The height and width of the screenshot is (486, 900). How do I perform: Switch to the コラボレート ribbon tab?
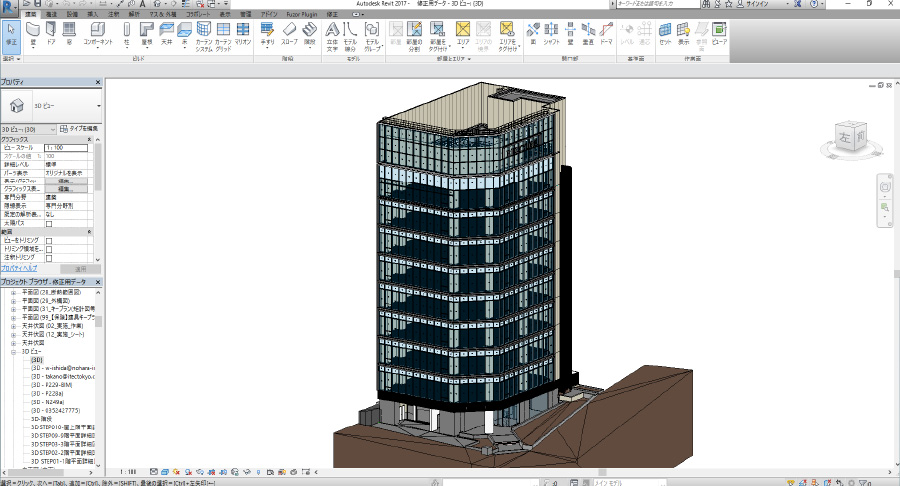197,14
